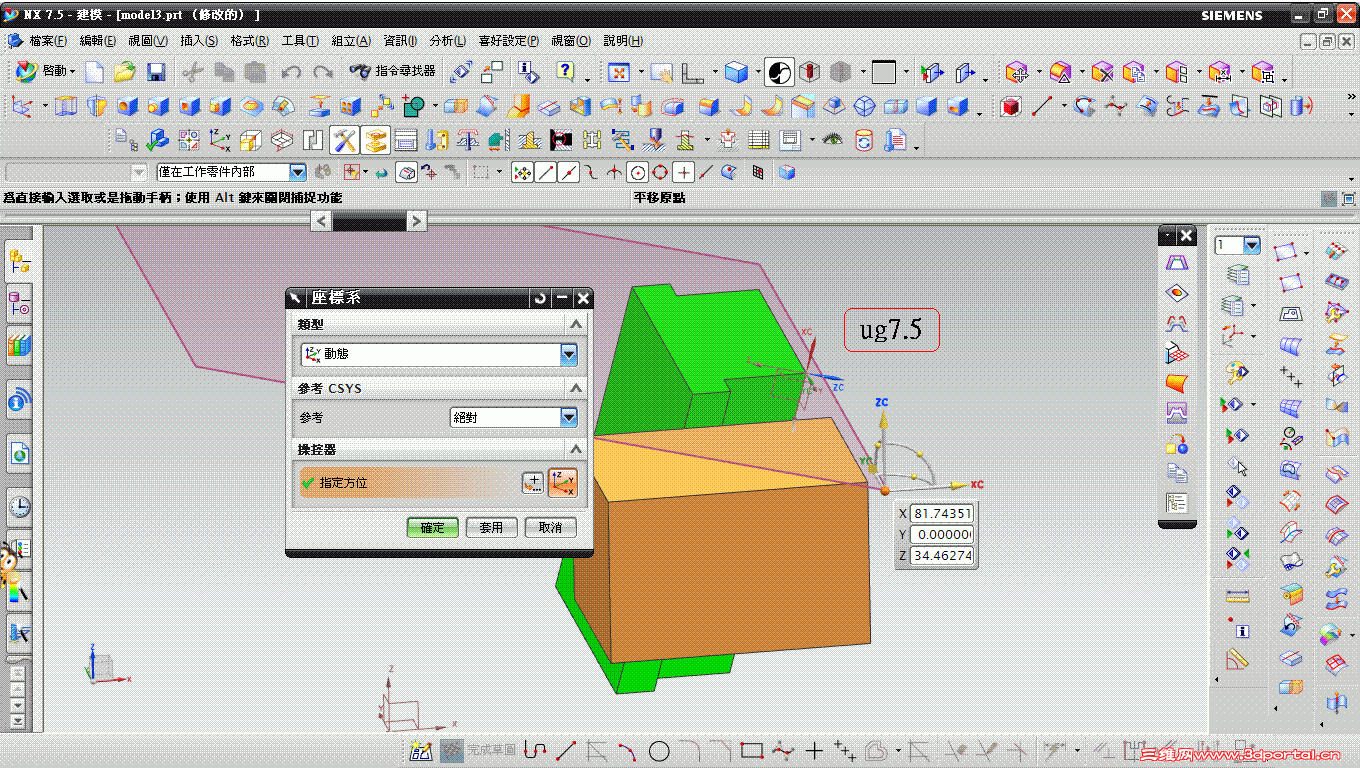This screenshot has height=768, width=1360.
Task: Click the XYZ coordinate system icon in toolbar
Action: (220, 140)
